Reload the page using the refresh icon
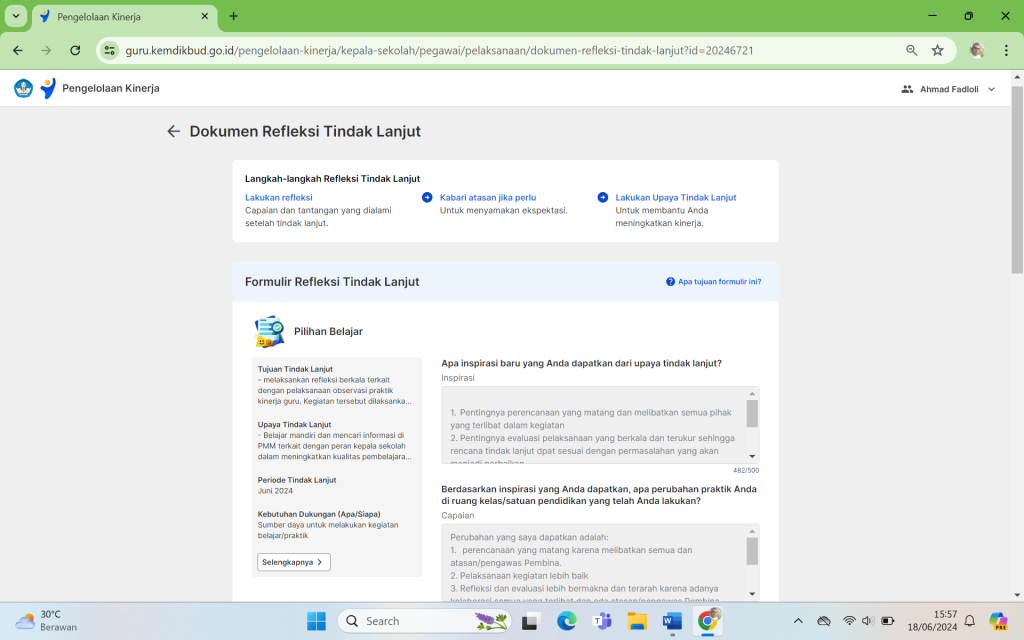The width and height of the screenshot is (1024, 640). [x=75, y=50]
